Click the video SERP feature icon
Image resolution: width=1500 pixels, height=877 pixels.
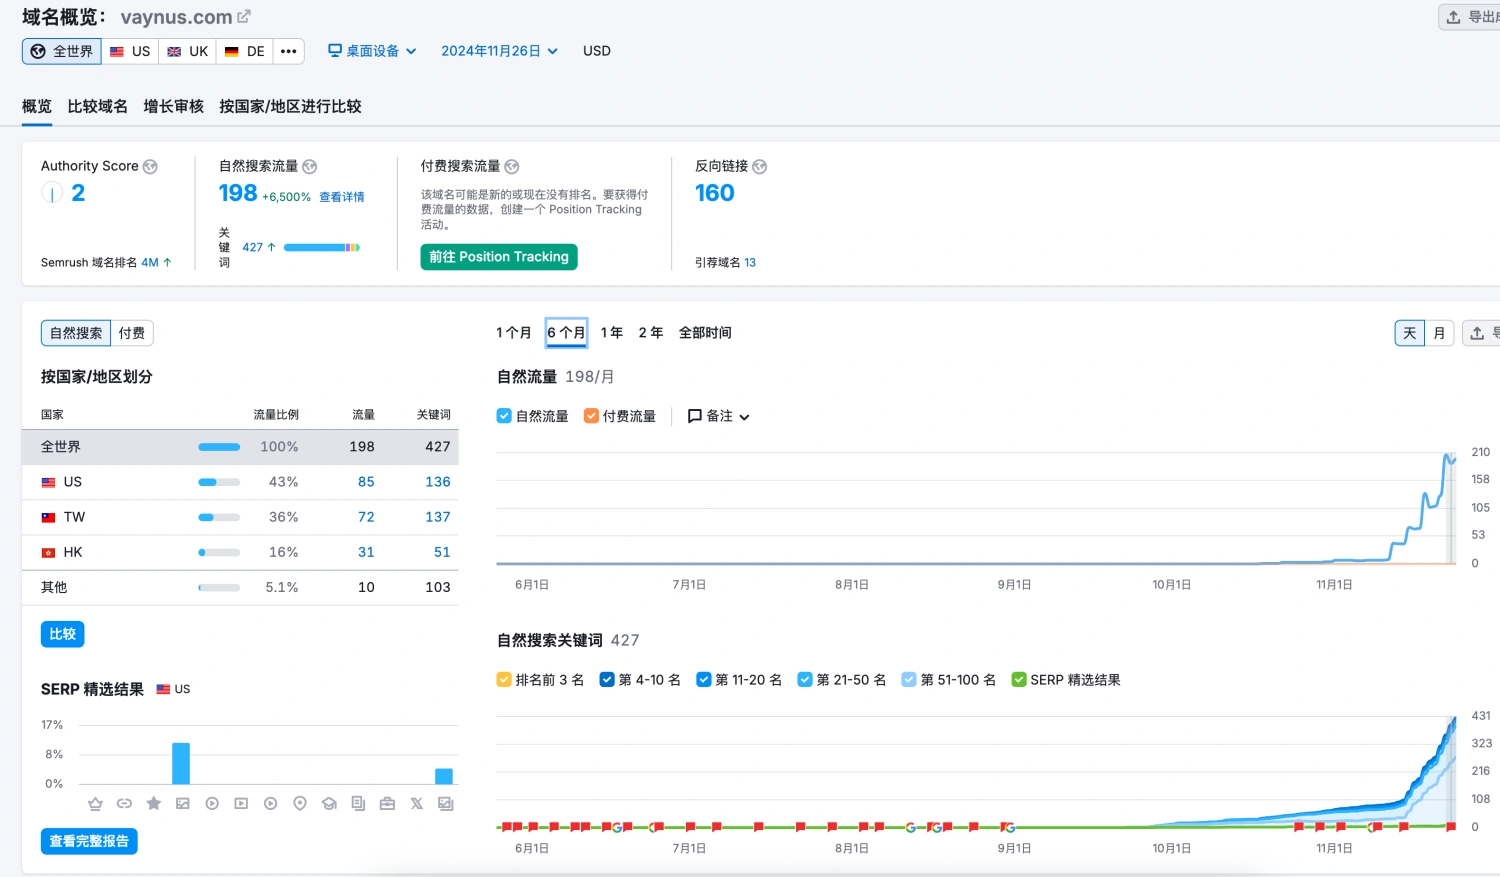(x=213, y=802)
